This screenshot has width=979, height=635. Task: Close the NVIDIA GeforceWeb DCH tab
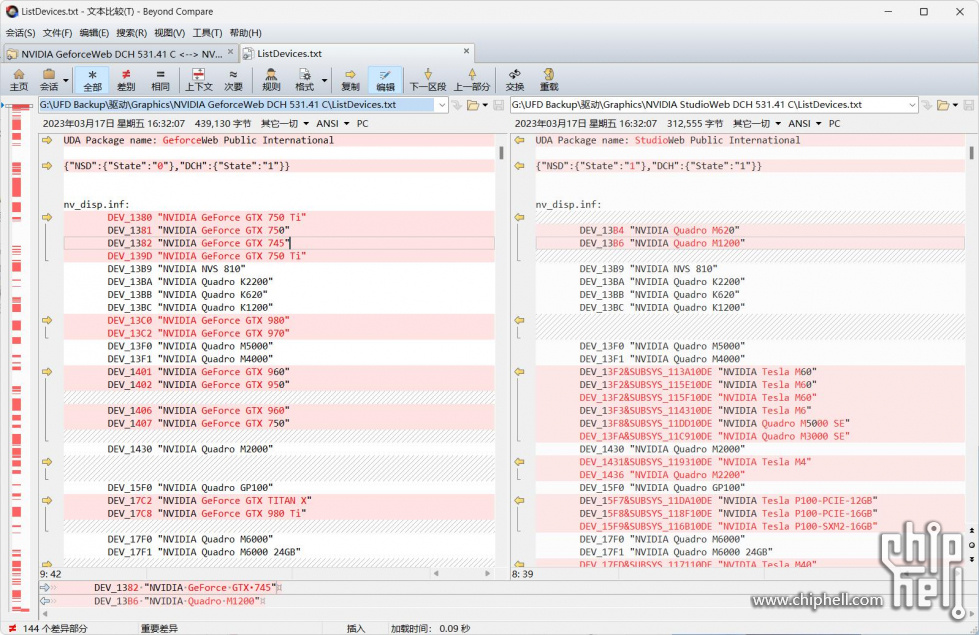coord(230,51)
